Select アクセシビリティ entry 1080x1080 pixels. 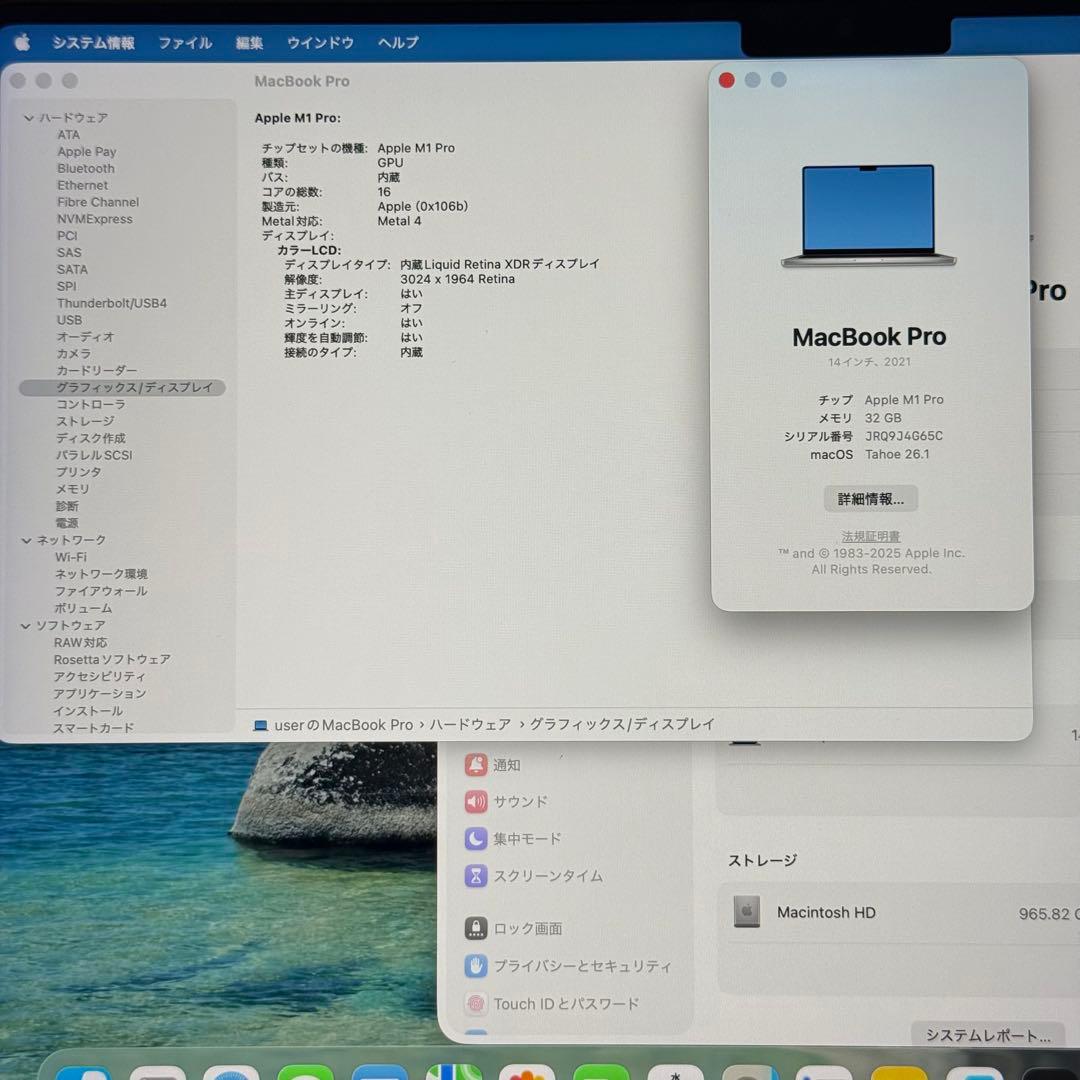[100, 677]
